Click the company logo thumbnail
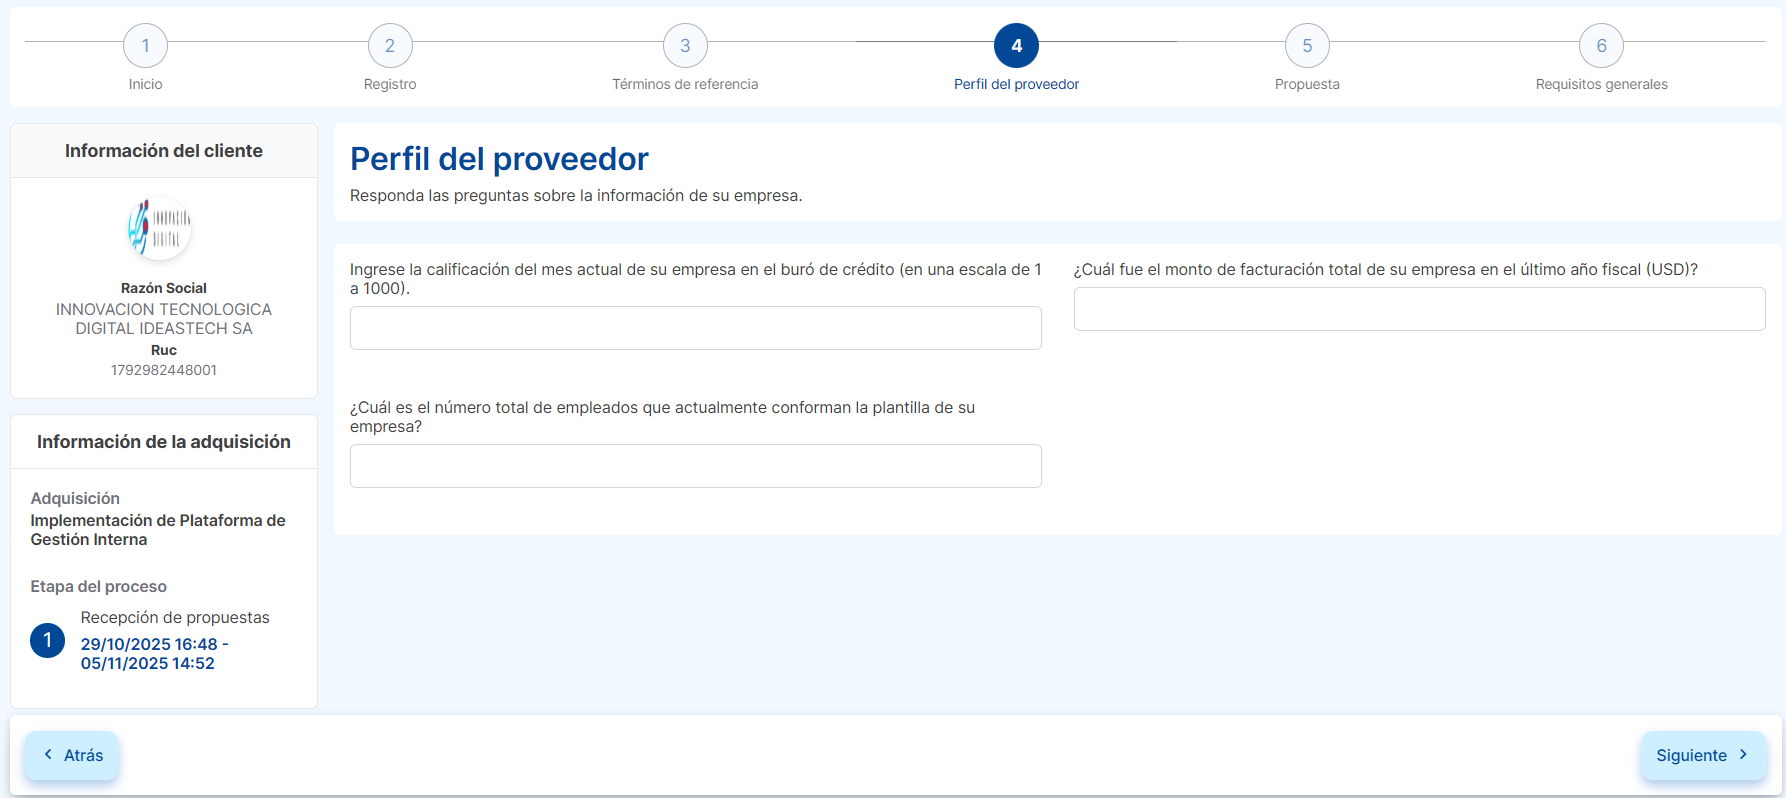 (159, 228)
